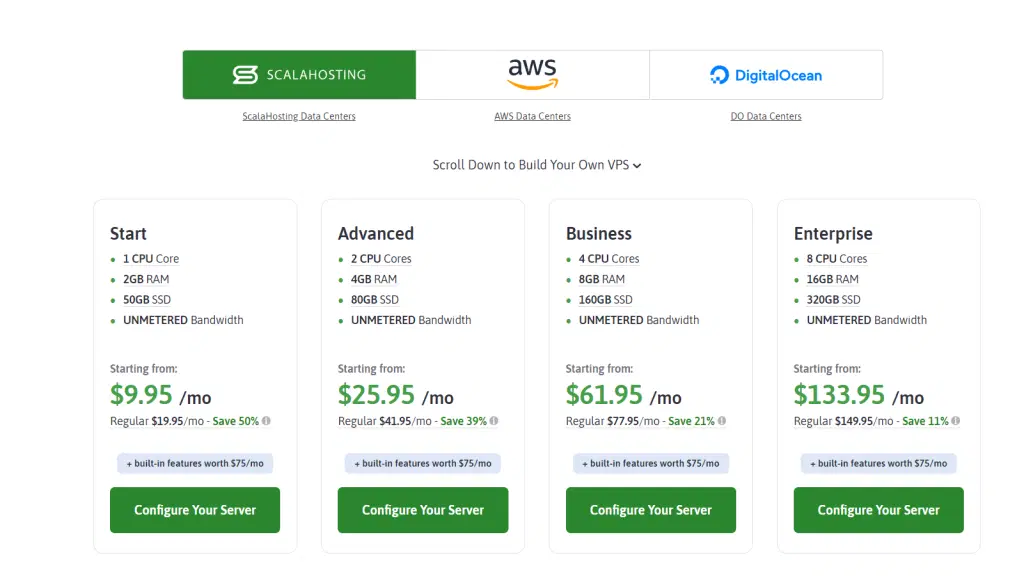Configure Your Server for Business plan
This screenshot has width=1024, height=583.
(650, 510)
